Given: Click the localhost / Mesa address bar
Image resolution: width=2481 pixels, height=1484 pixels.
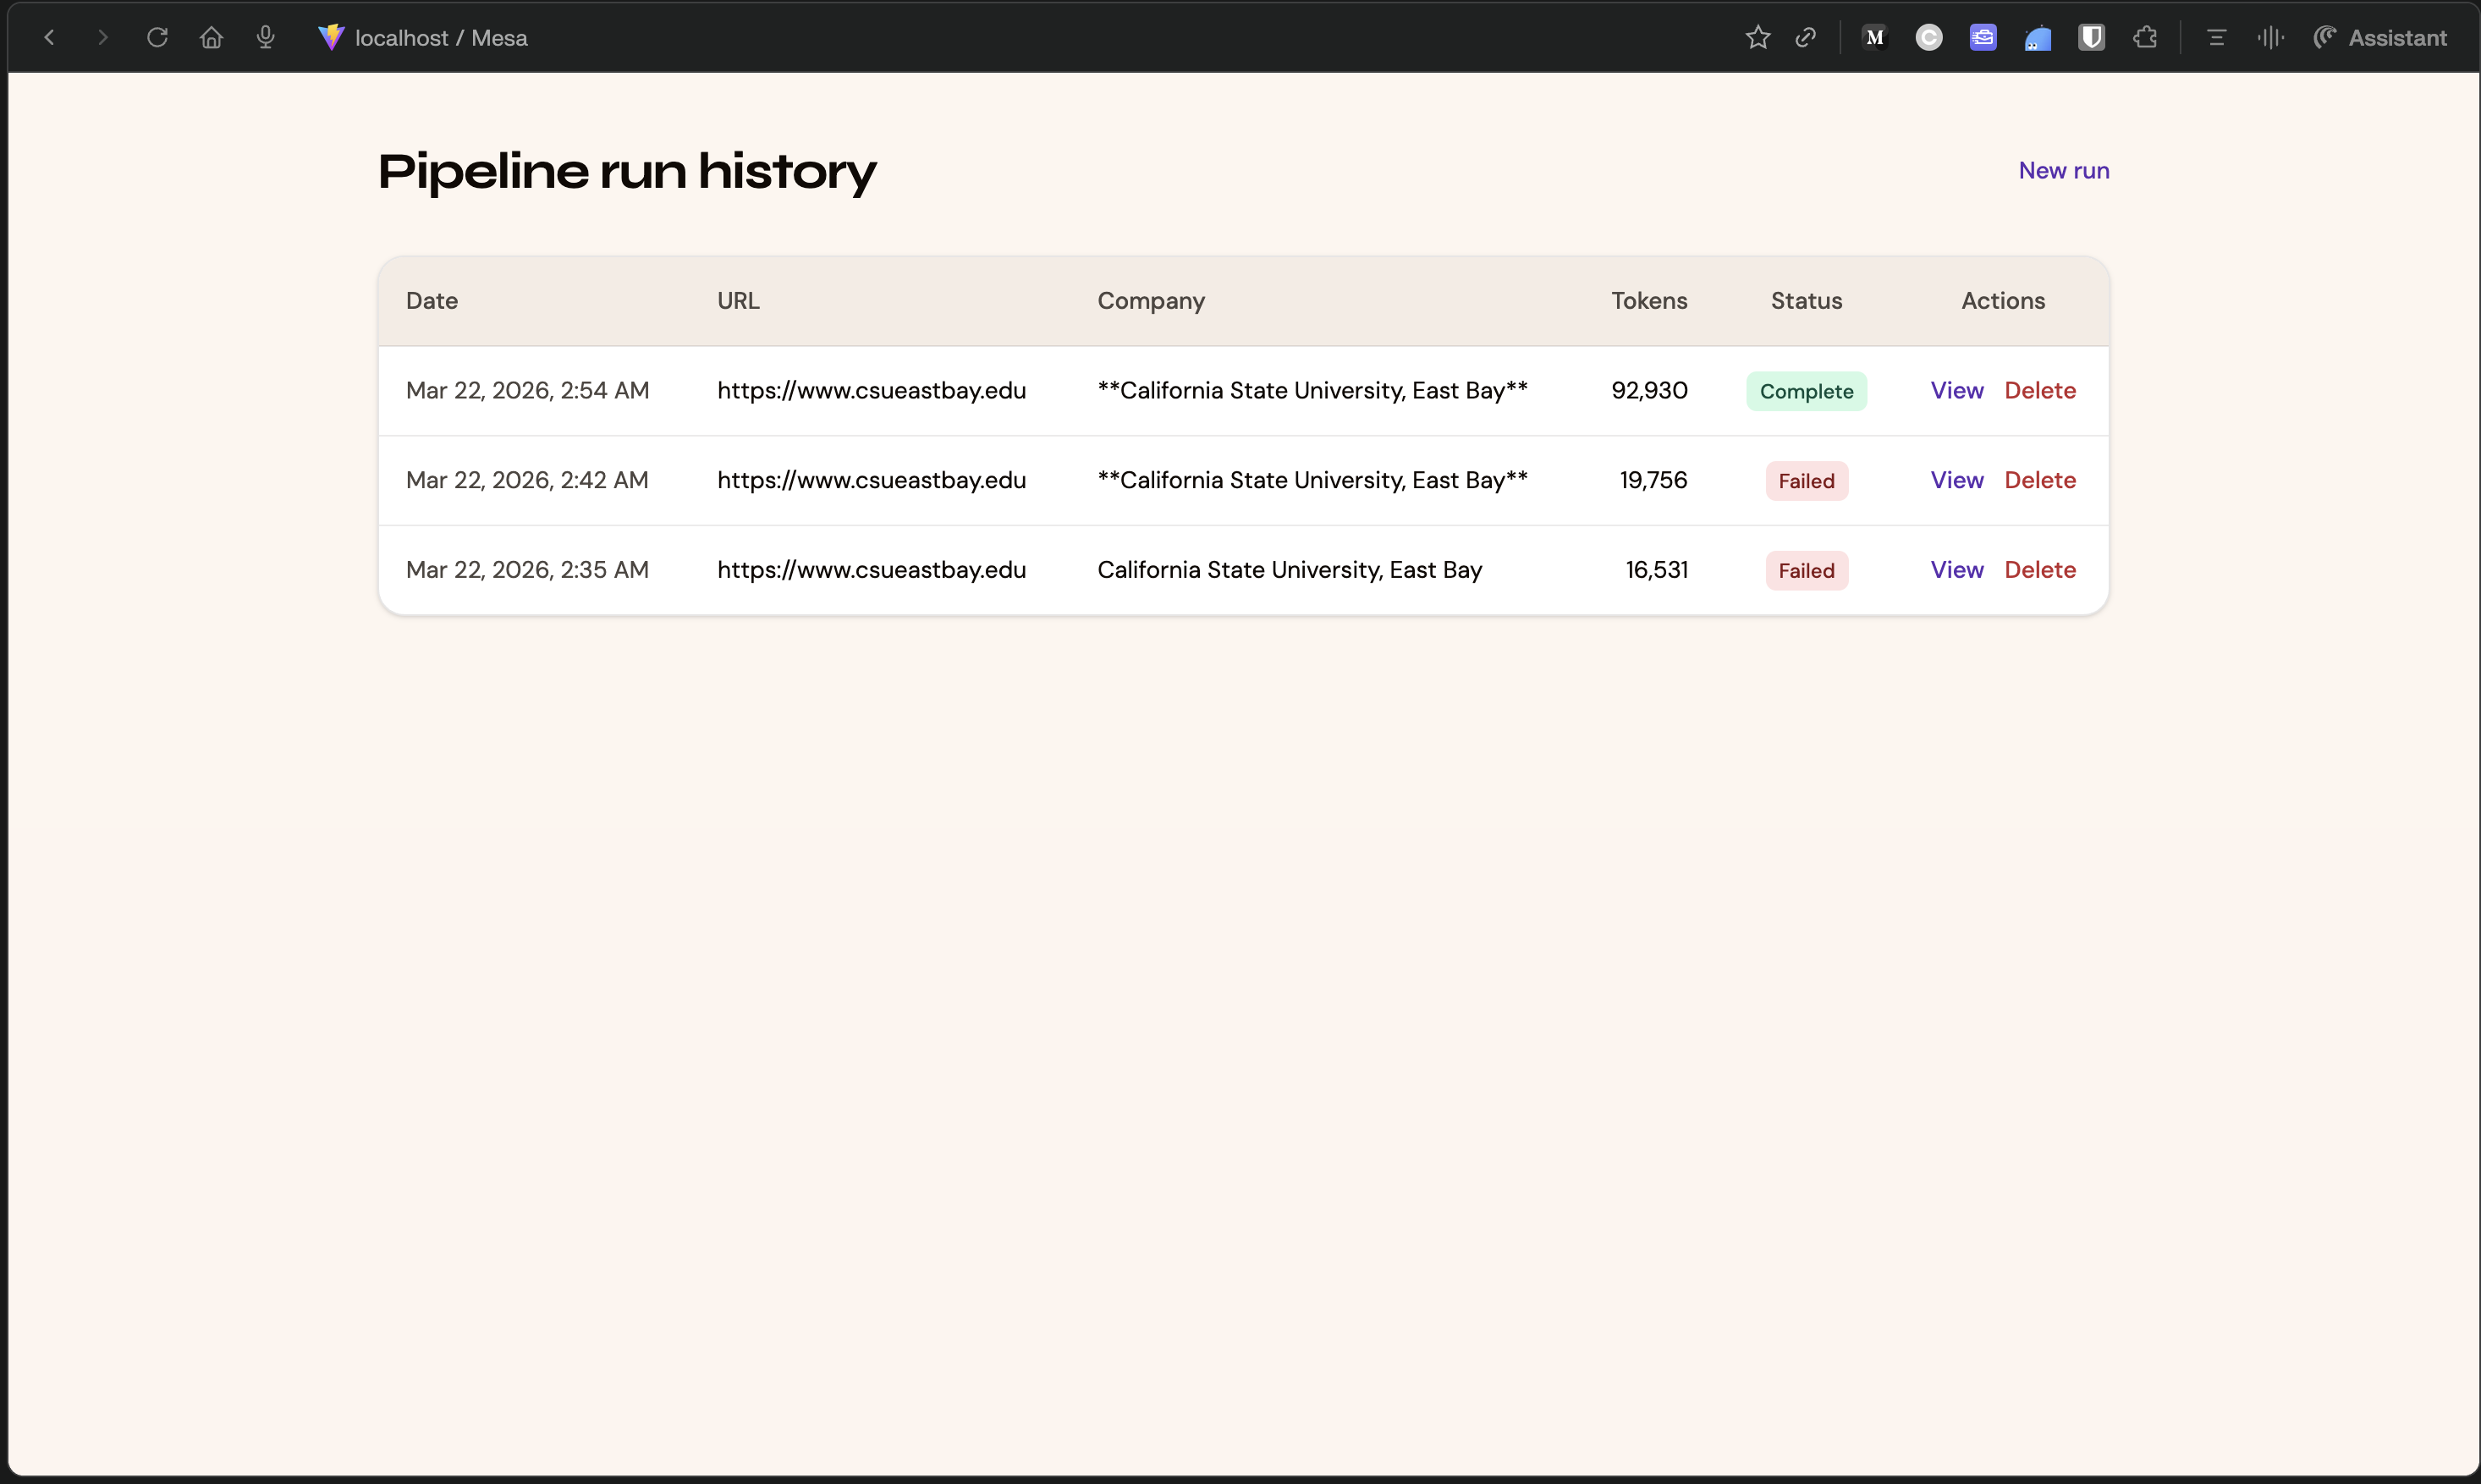Looking at the screenshot, I should click(x=441, y=38).
